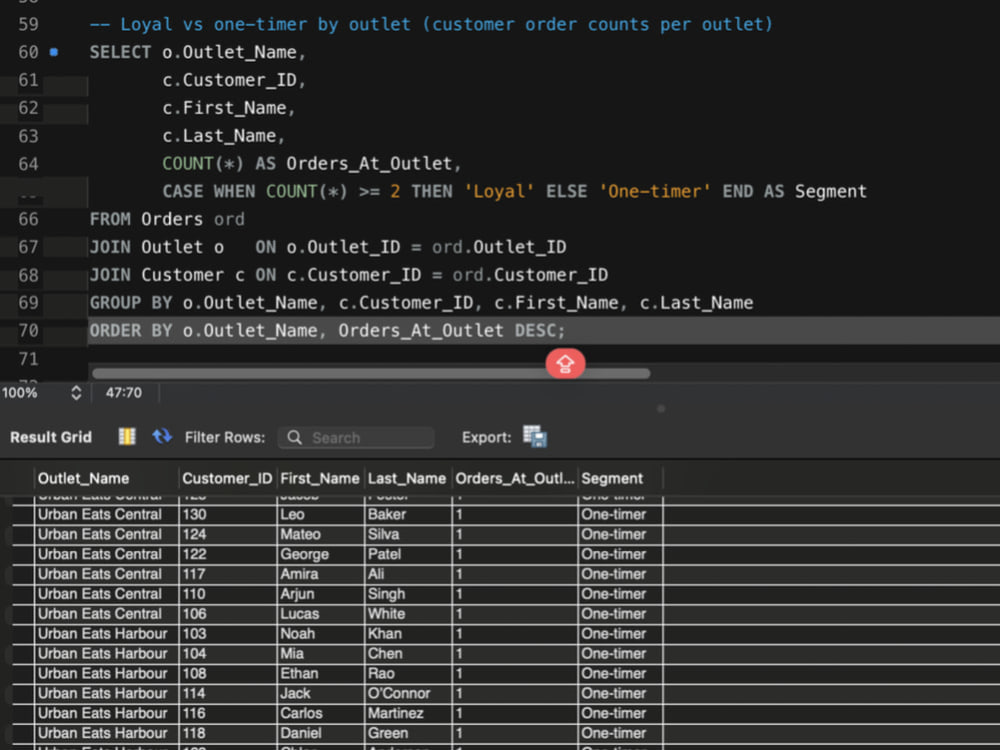Click the comment text on line 59
Screen dimensions: 1000x750
[431, 24]
